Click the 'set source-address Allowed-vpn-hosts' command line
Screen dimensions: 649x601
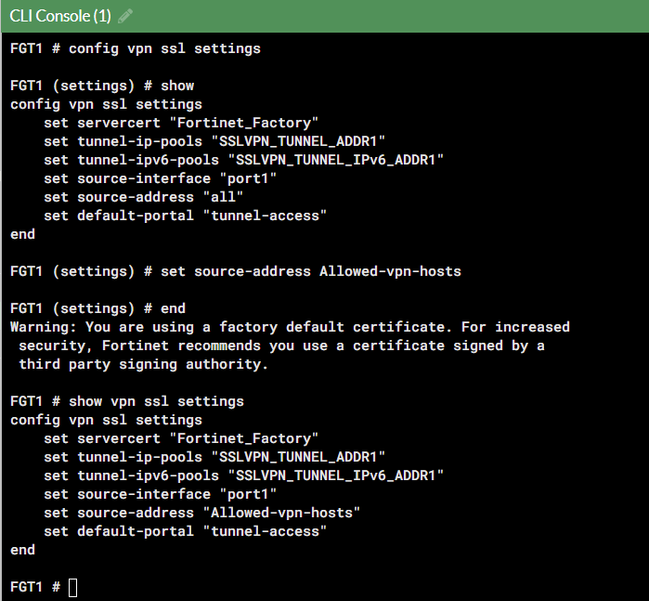(x=235, y=271)
